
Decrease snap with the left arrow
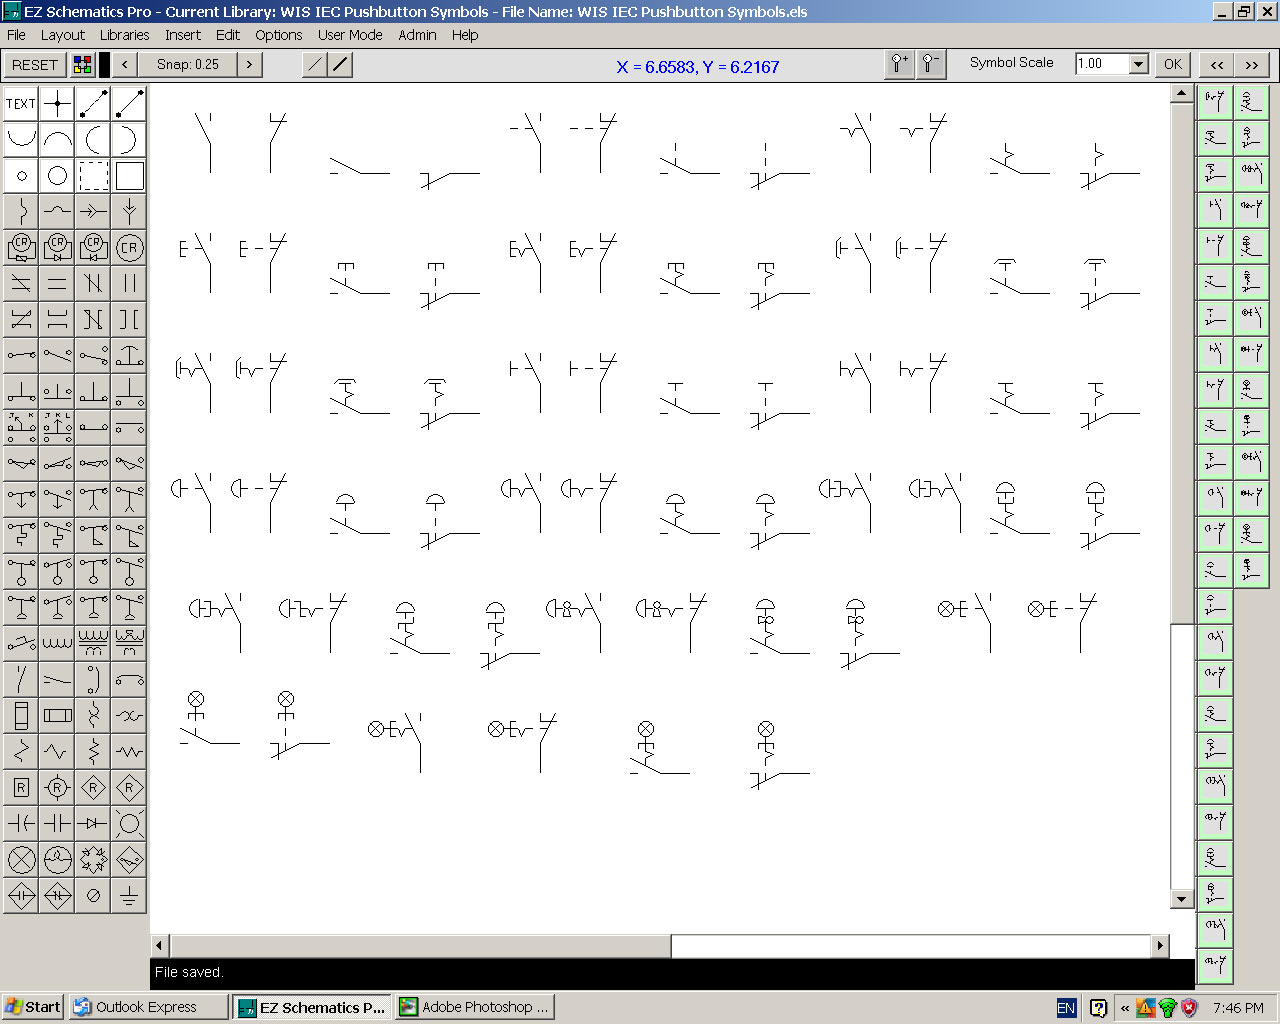pos(125,65)
